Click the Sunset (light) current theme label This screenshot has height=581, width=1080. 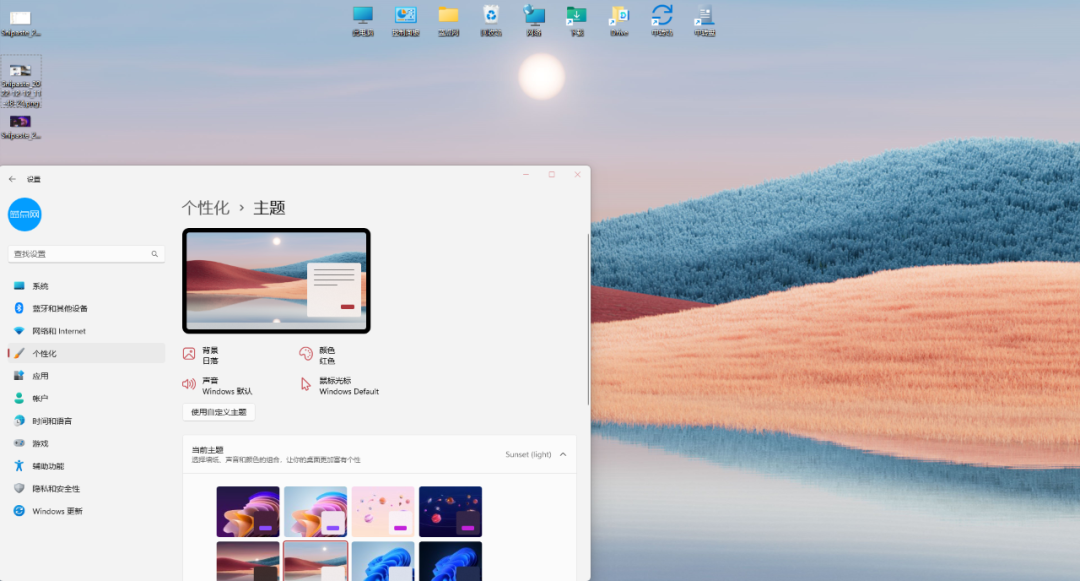click(528, 454)
